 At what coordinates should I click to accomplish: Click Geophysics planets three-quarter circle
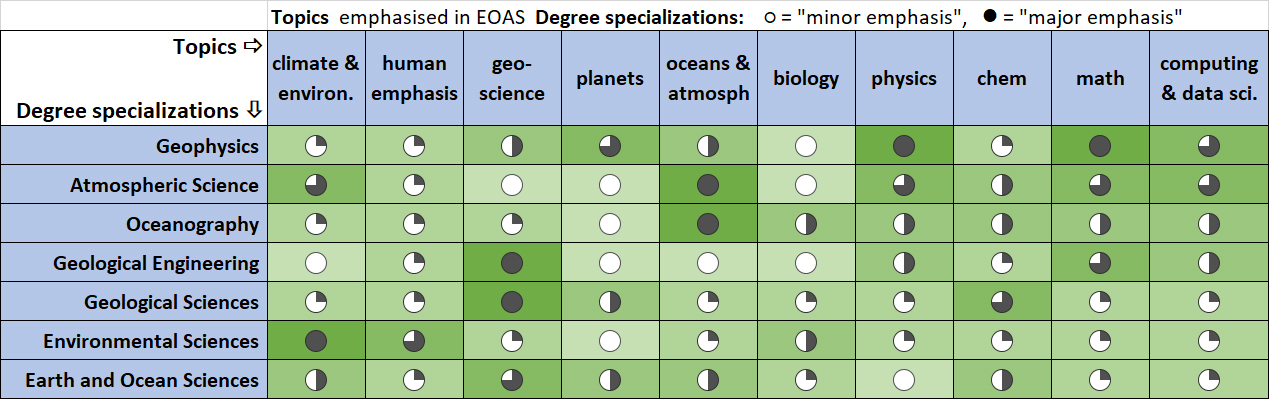coord(610,146)
